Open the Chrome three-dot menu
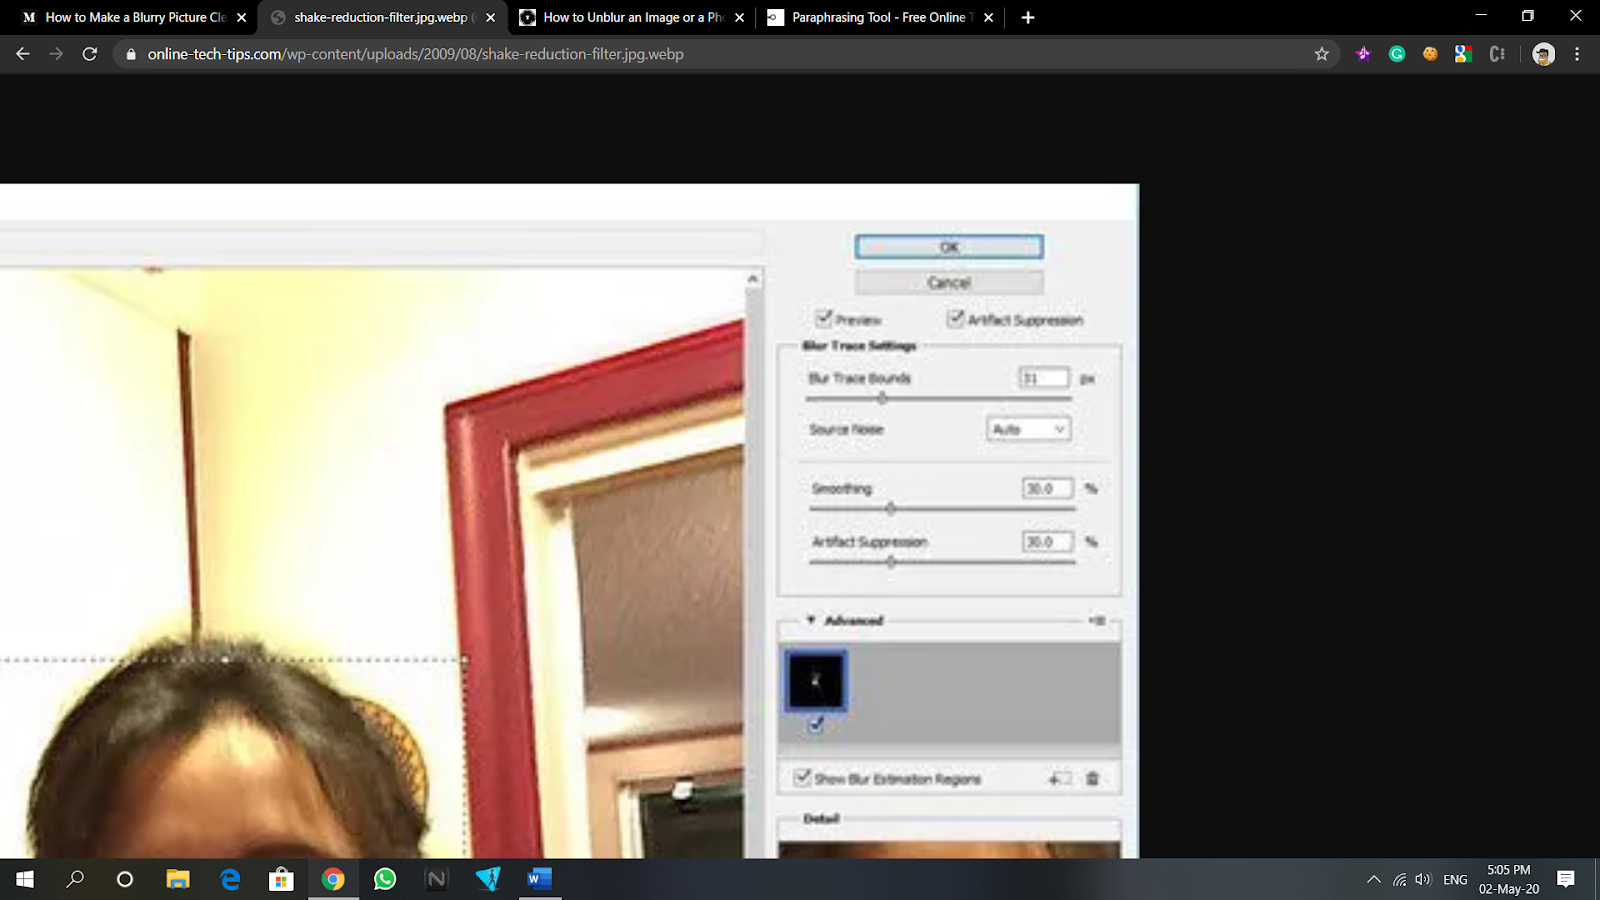1600x900 pixels. [x=1577, y=54]
